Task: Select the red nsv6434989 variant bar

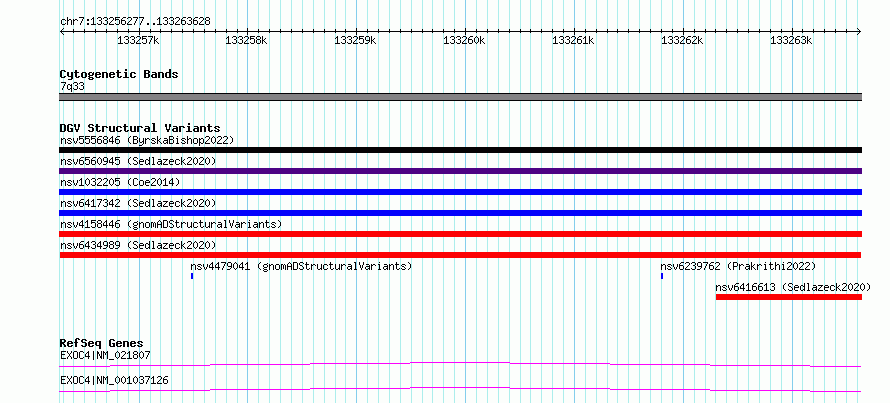Action: point(461,255)
